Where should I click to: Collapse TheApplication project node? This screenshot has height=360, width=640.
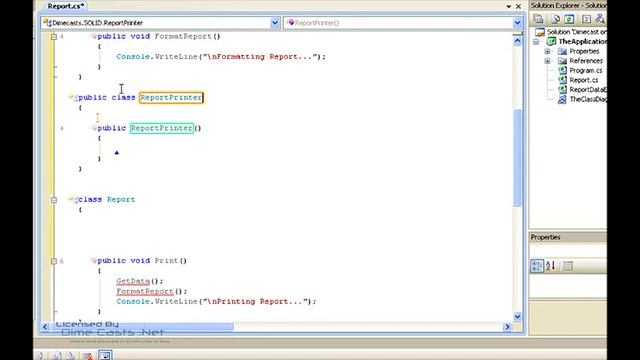point(536,42)
